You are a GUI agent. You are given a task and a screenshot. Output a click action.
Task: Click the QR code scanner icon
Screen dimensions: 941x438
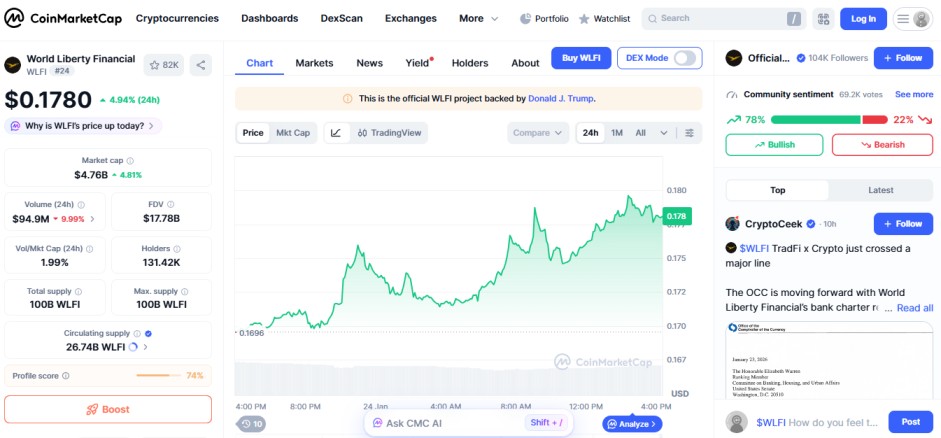click(823, 19)
